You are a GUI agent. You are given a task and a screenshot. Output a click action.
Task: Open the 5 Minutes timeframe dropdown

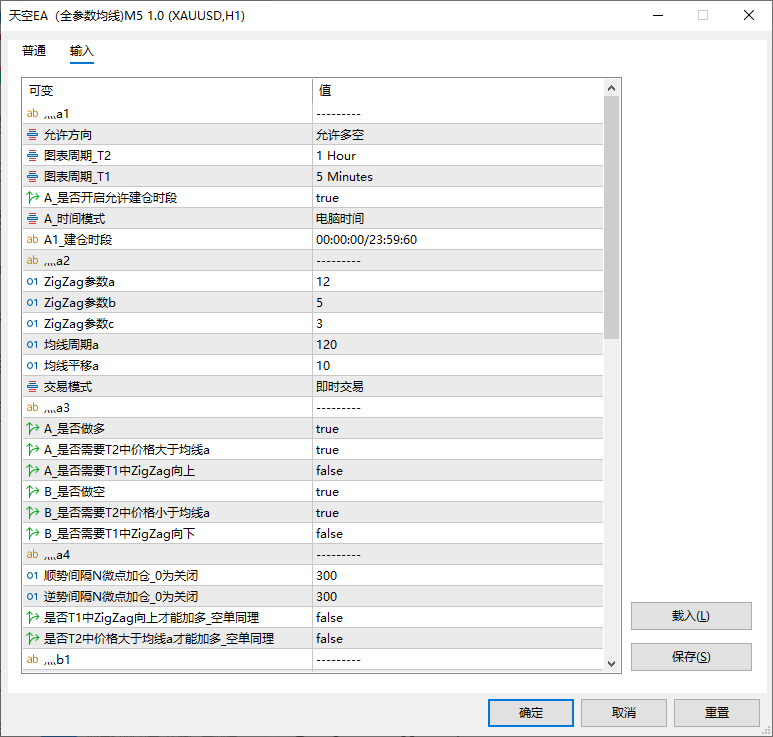point(457,176)
